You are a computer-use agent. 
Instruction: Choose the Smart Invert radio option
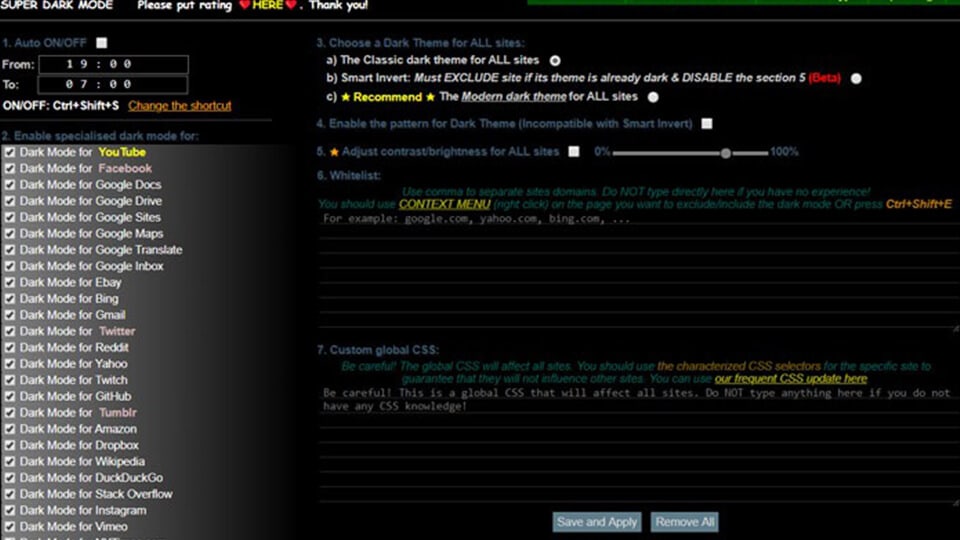tap(856, 78)
